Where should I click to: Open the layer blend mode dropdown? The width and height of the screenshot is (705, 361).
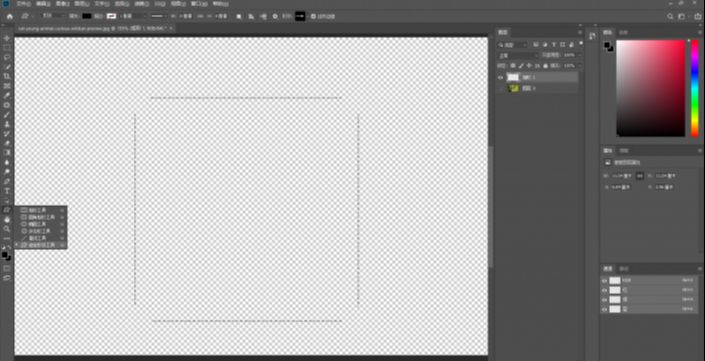[x=518, y=55]
